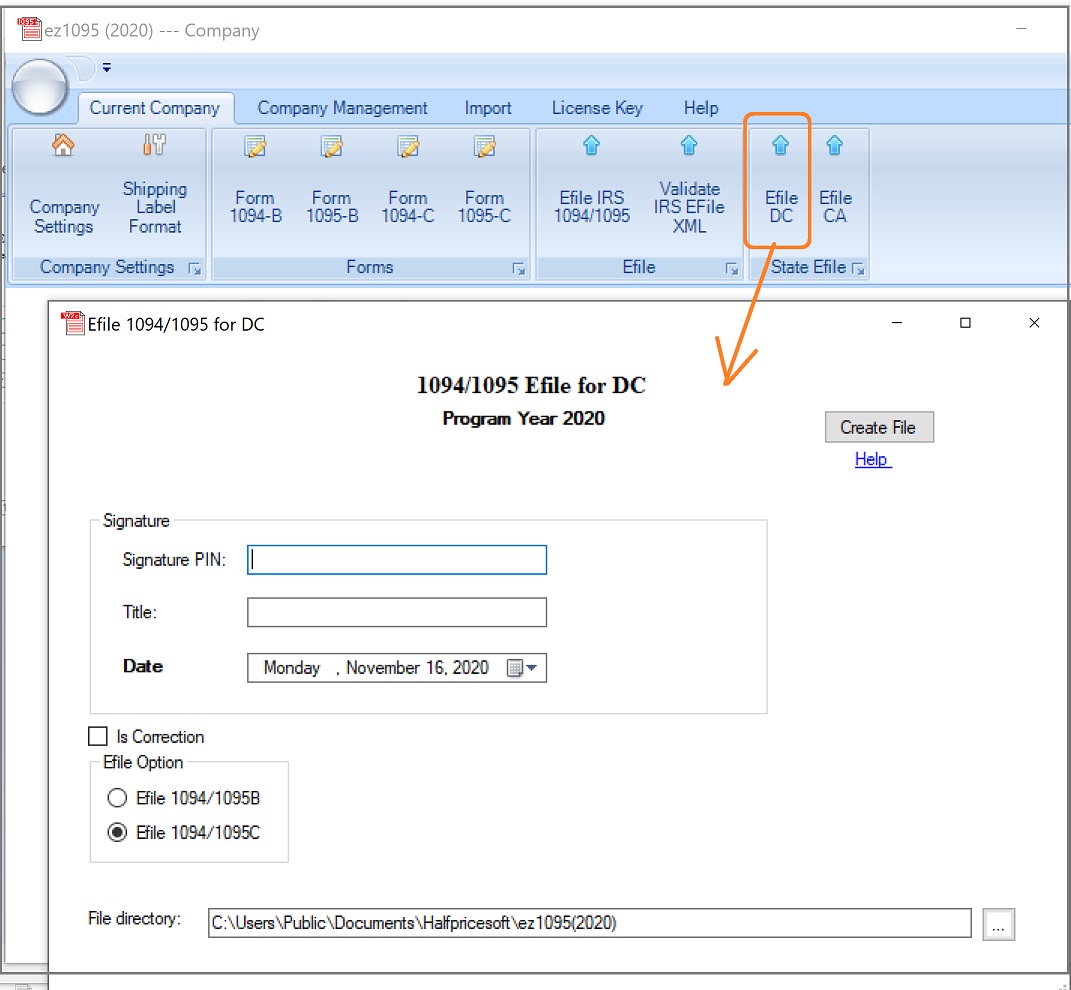Follow the Help link in the dialog
The height and width of the screenshot is (990, 1071).
(871, 459)
